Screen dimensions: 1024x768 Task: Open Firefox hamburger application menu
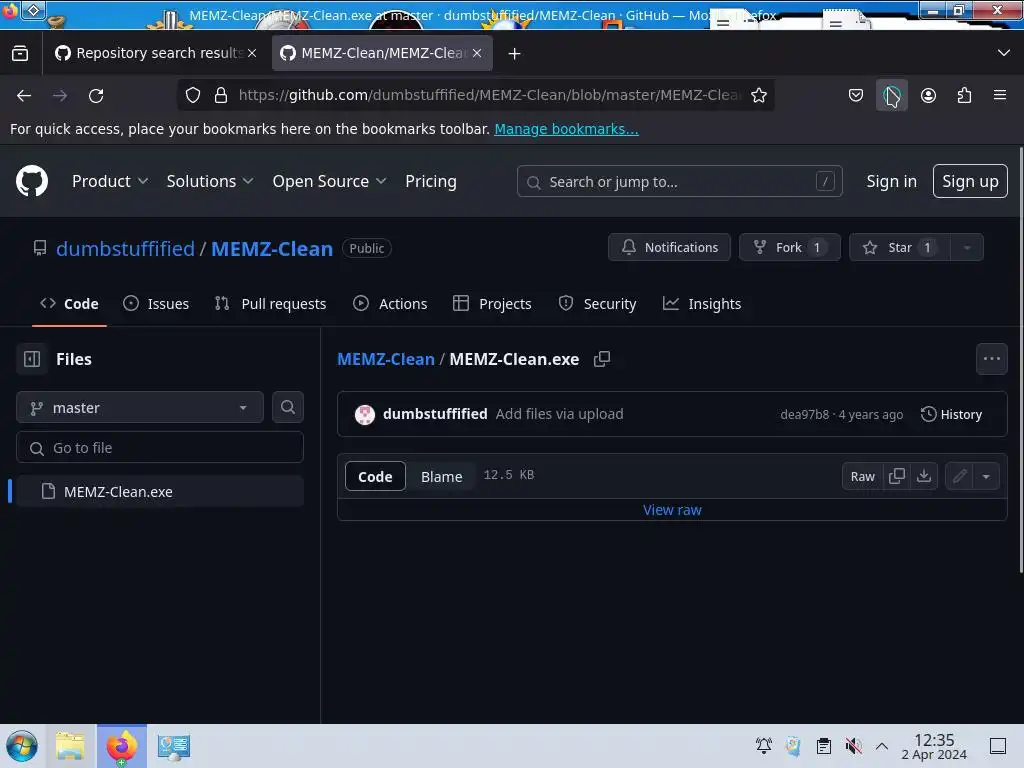click(x=1000, y=95)
